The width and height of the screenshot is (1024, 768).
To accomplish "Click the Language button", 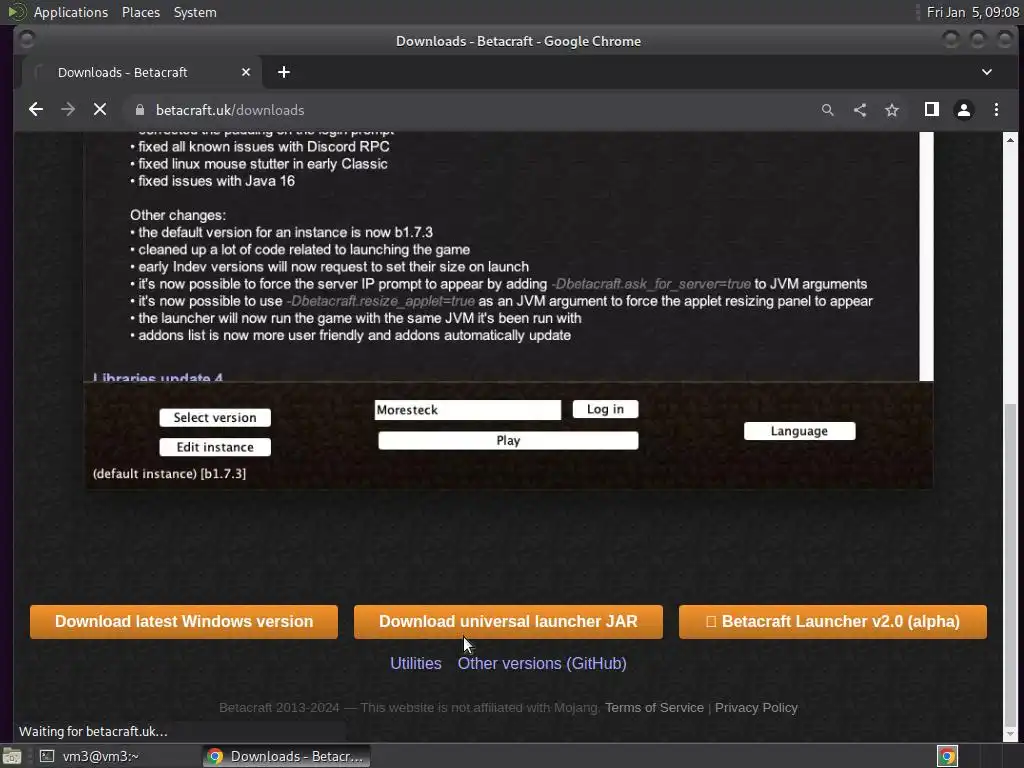I will point(799,431).
